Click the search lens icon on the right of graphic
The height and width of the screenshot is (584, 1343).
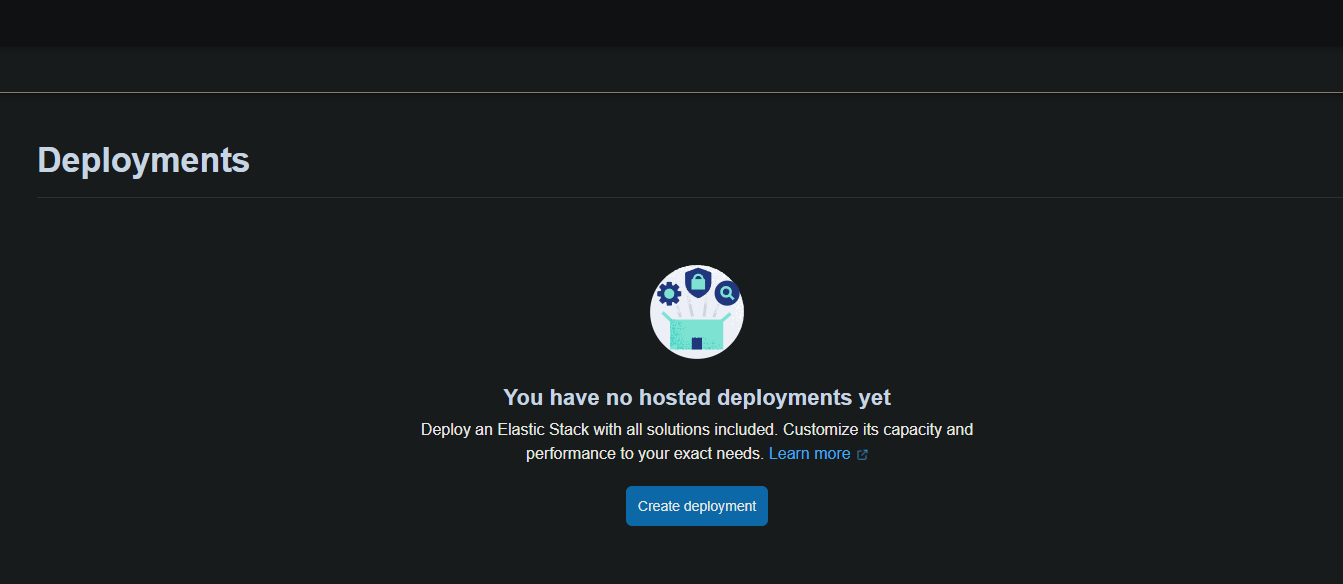[726, 294]
